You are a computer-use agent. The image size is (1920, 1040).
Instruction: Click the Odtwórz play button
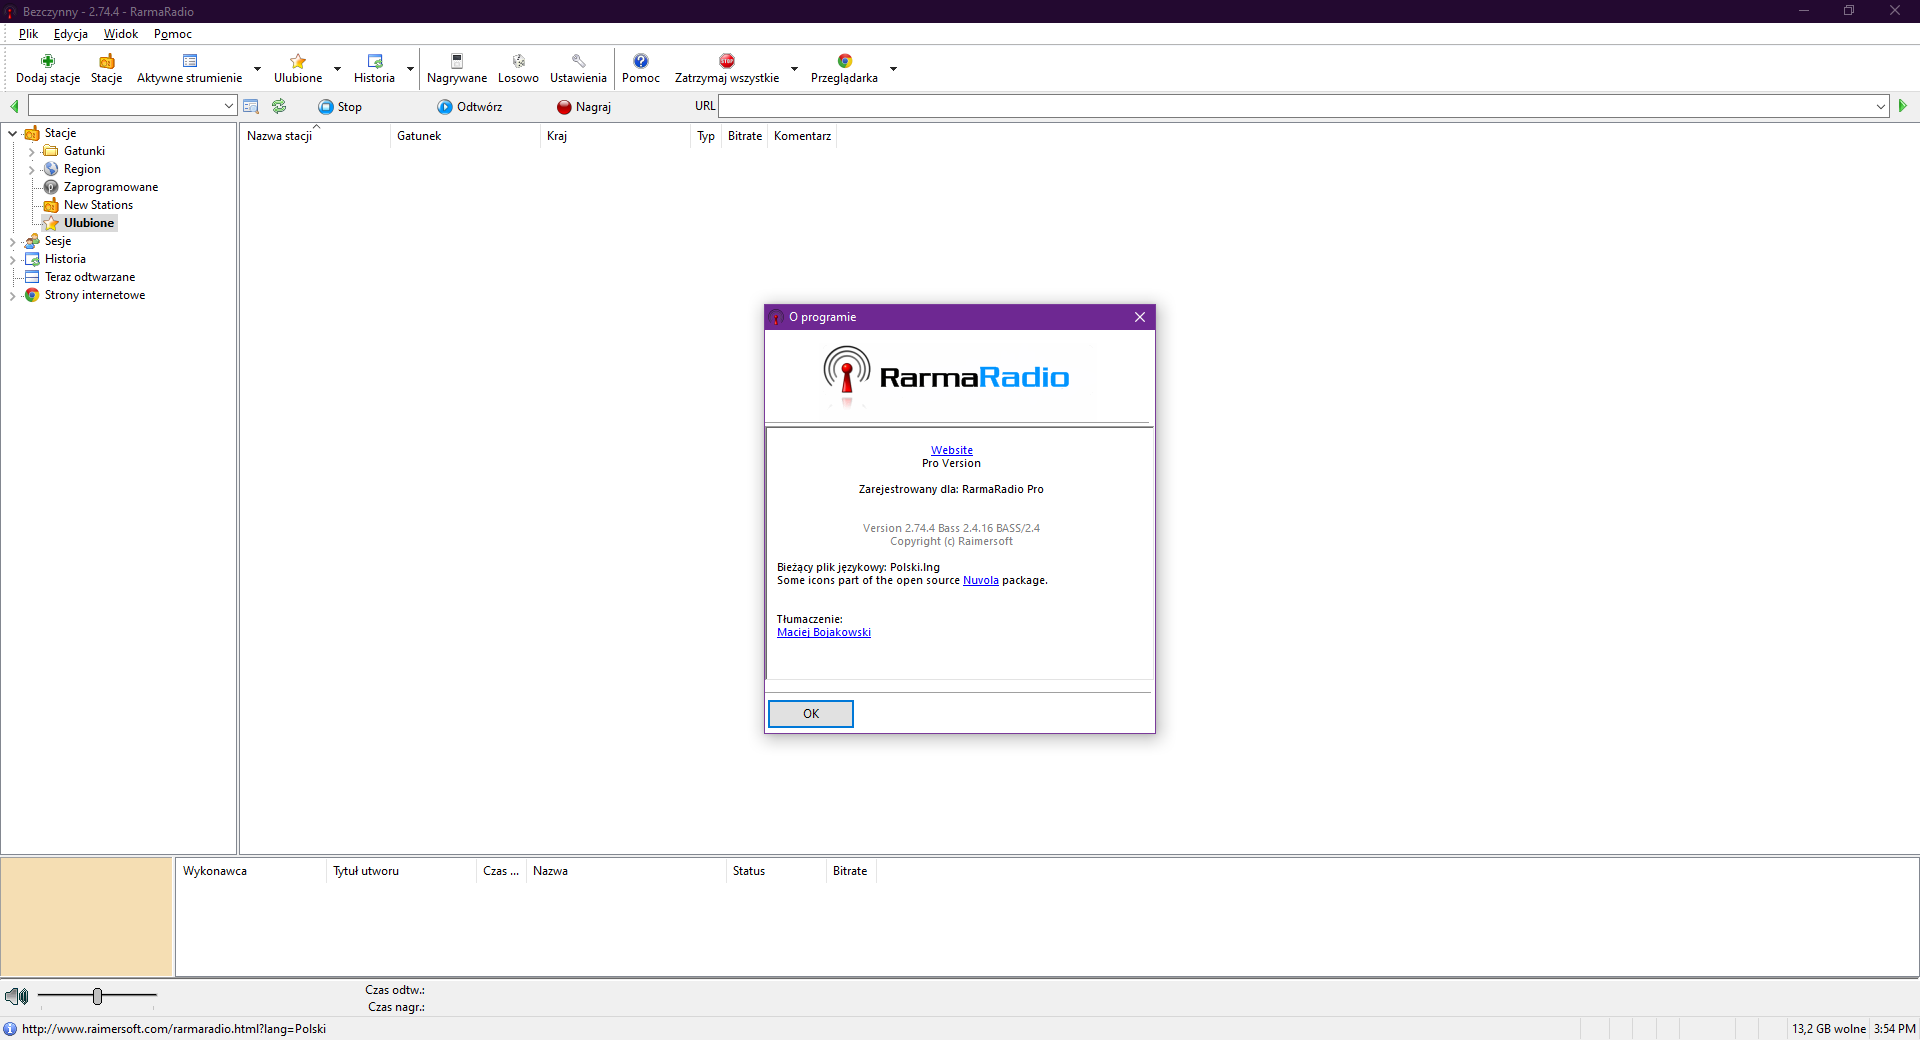coord(470,107)
